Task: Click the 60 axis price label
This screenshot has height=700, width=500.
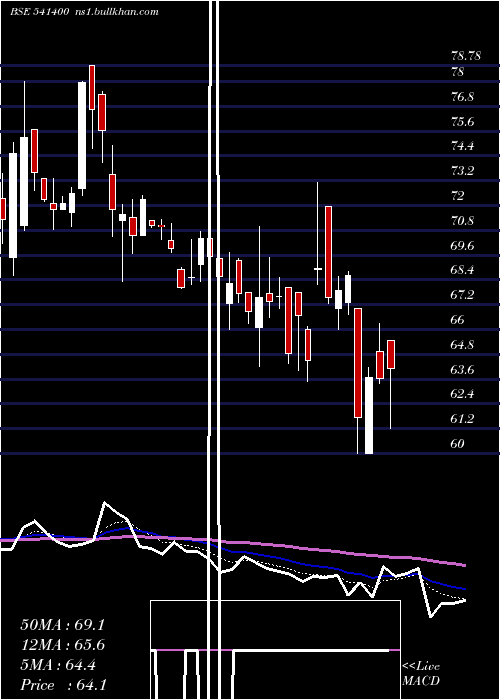Action: [x=458, y=444]
